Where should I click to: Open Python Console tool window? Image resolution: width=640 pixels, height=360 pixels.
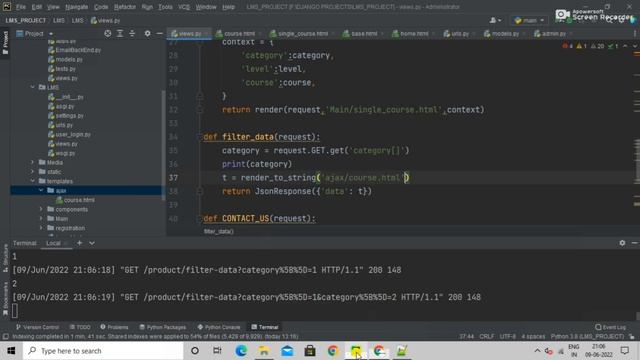point(219,327)
